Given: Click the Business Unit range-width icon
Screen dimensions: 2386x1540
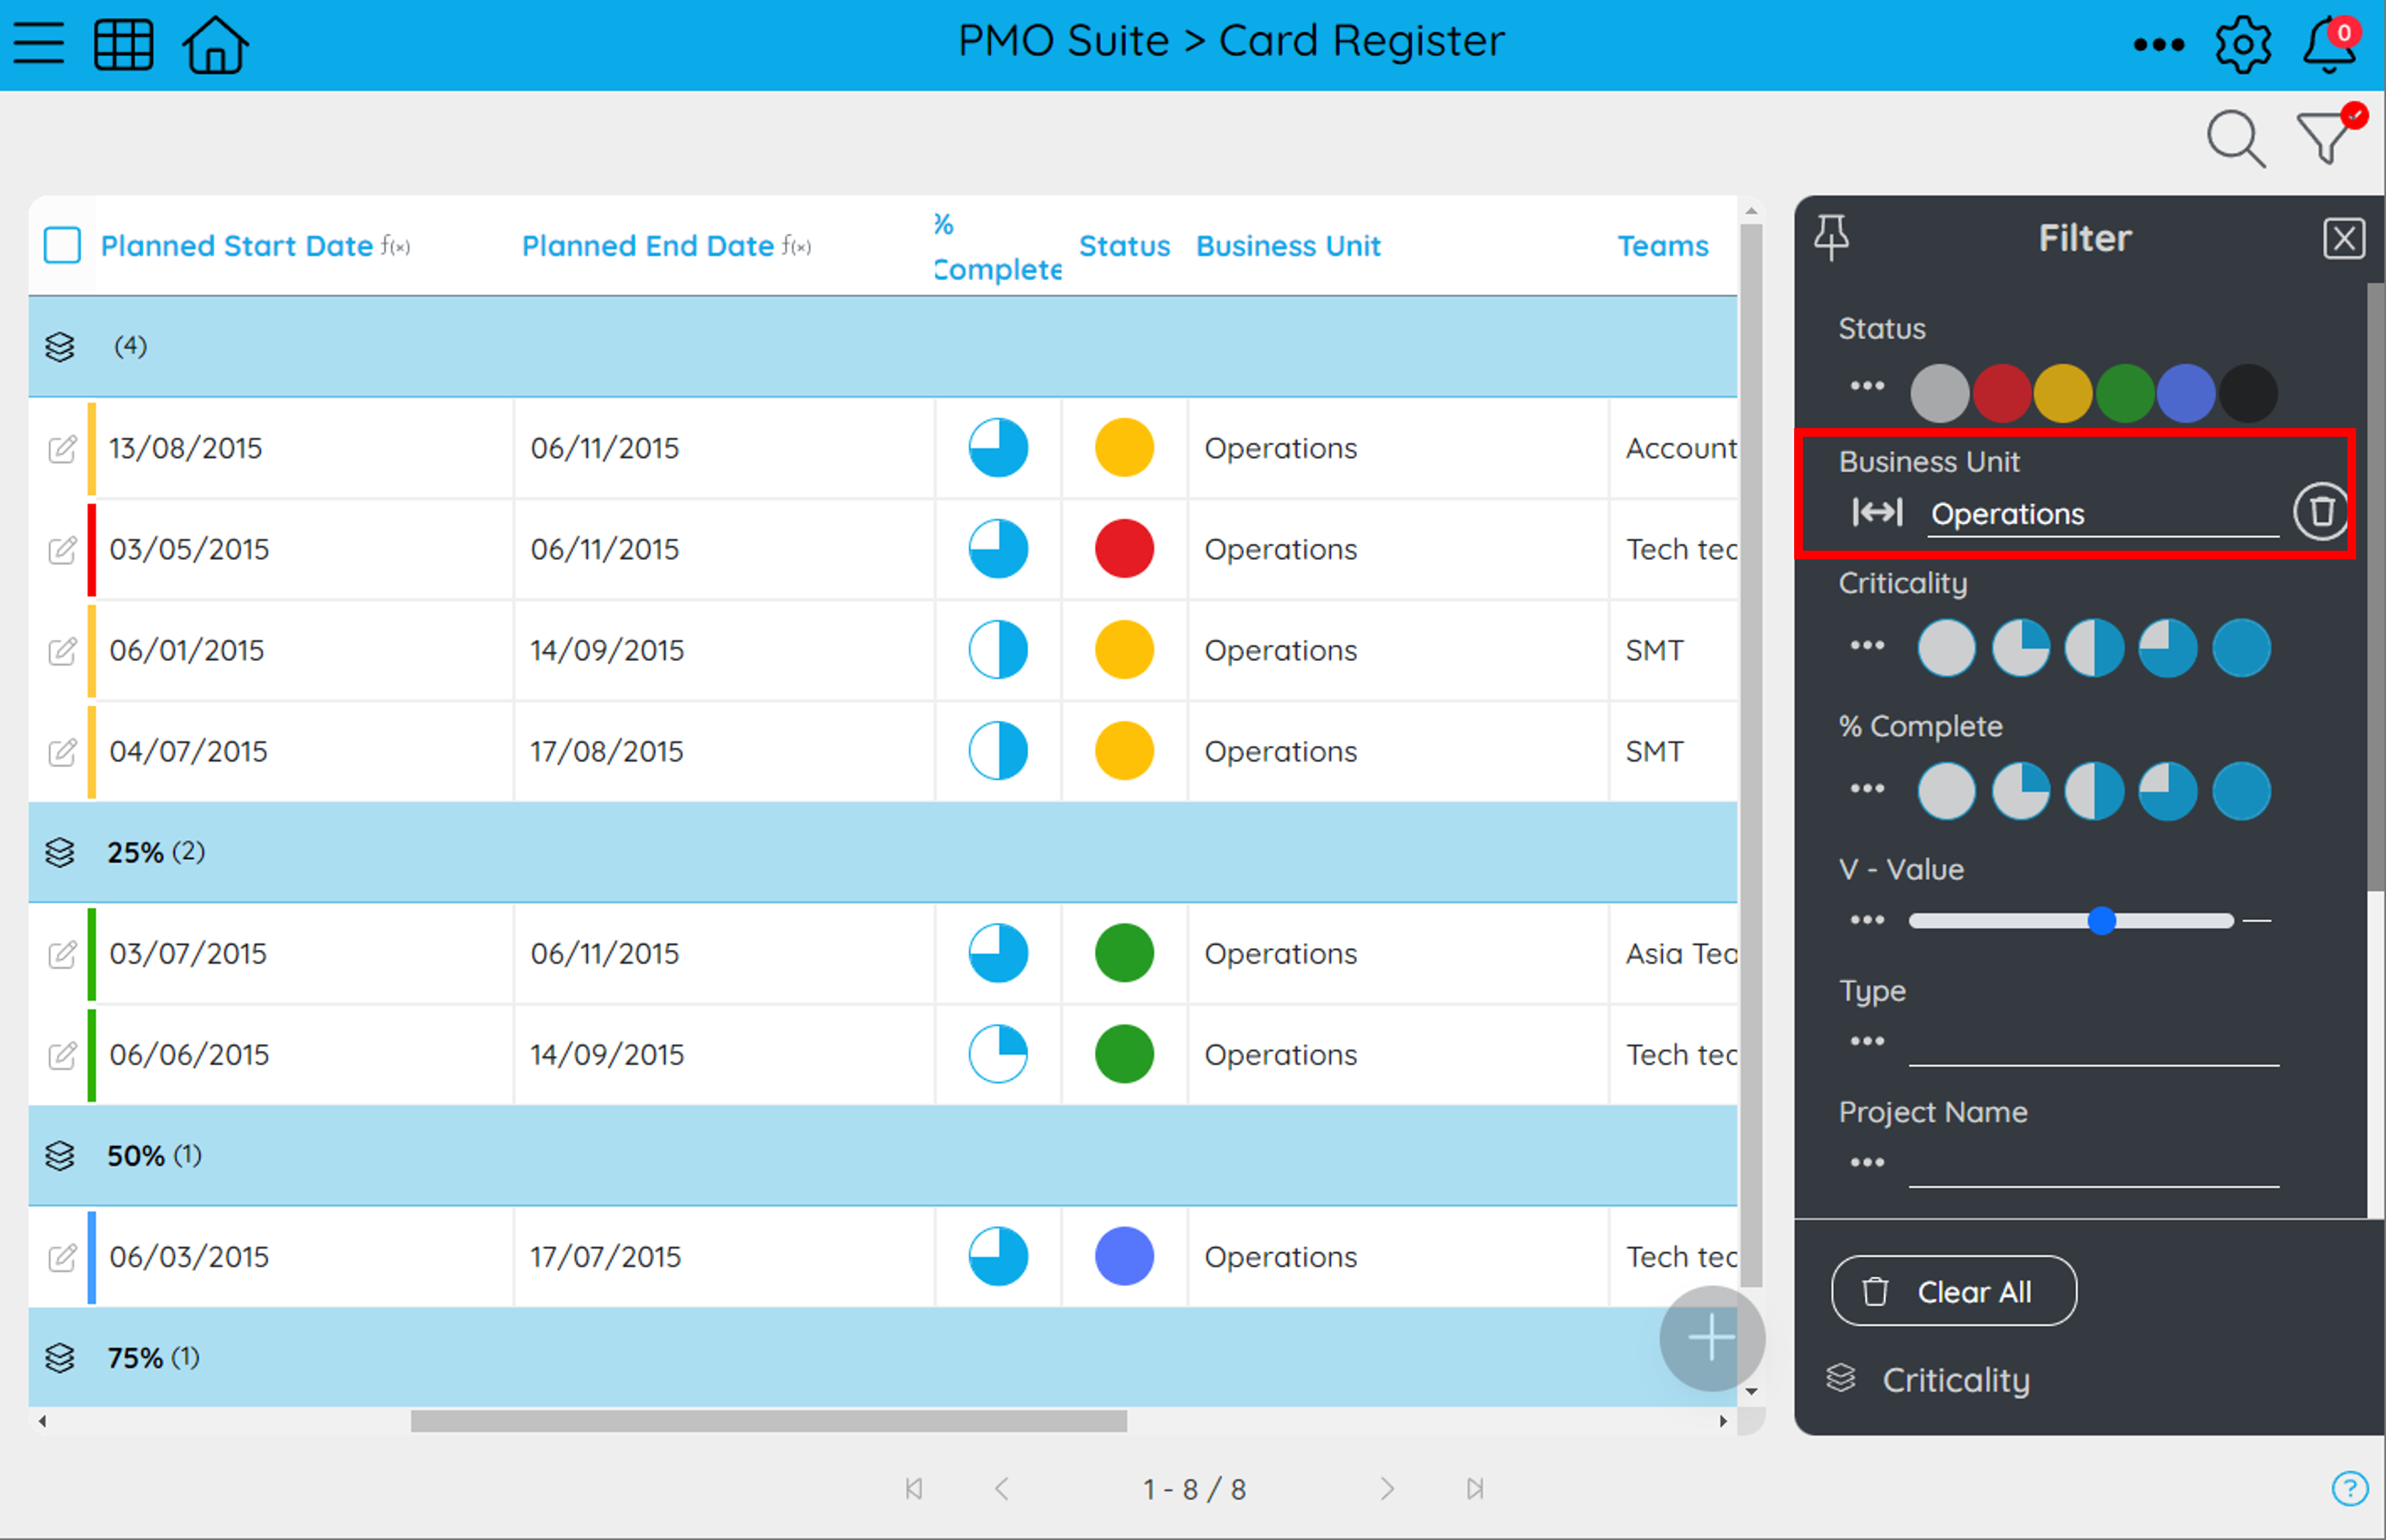Looking at the screenshot, I should pyautogui.click(x=1877, y=512).
